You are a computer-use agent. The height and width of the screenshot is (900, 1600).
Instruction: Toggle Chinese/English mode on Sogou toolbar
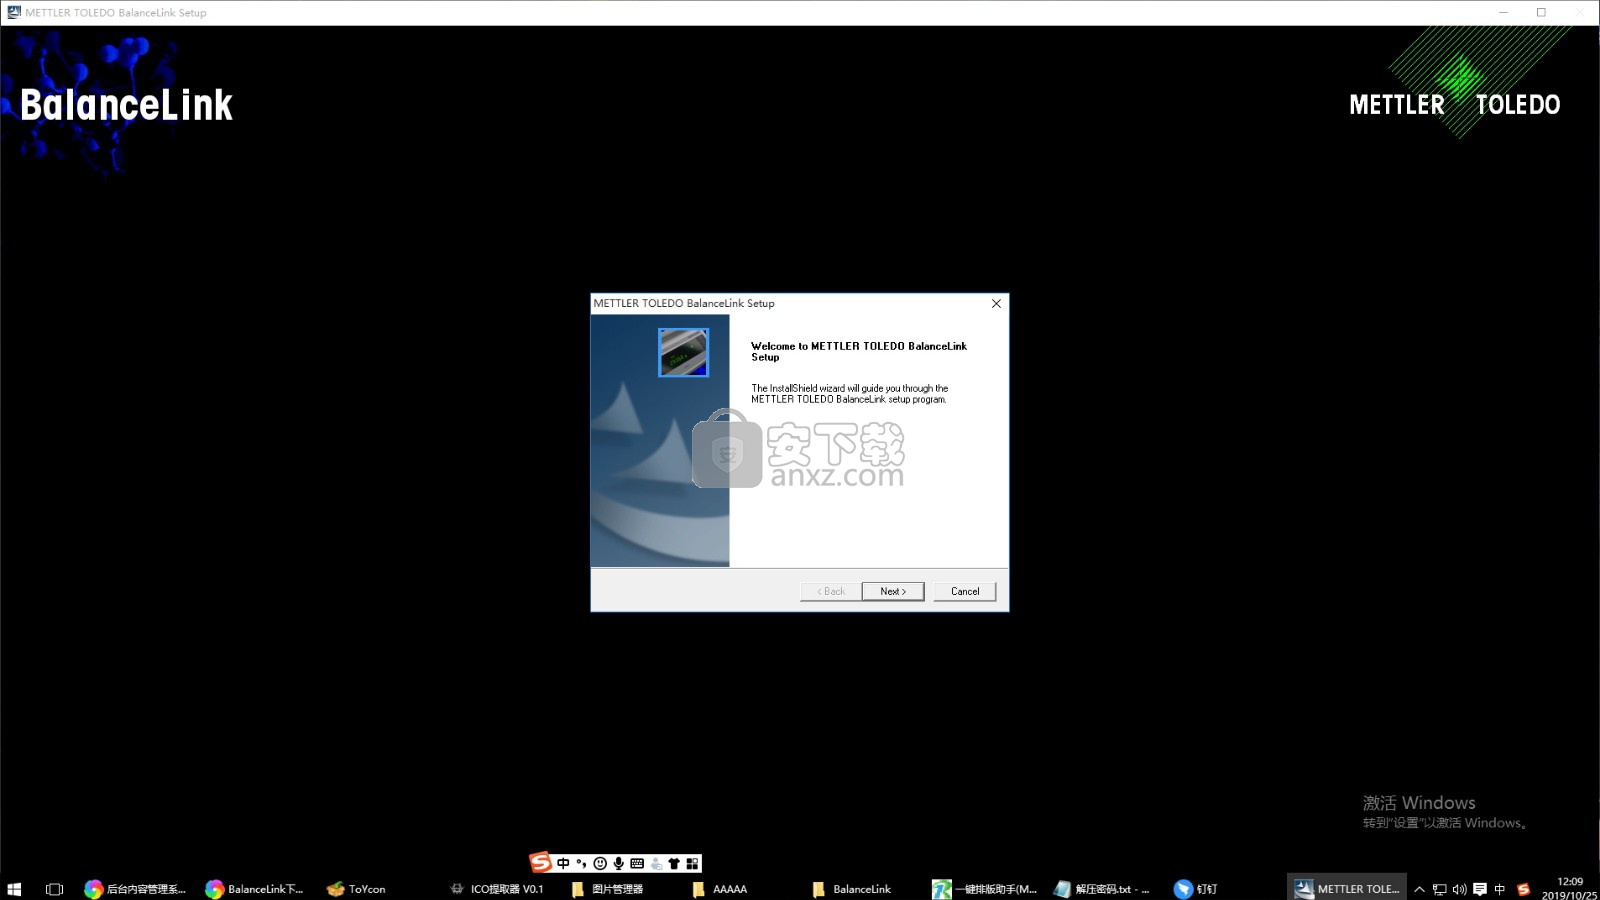pos(563,863)
